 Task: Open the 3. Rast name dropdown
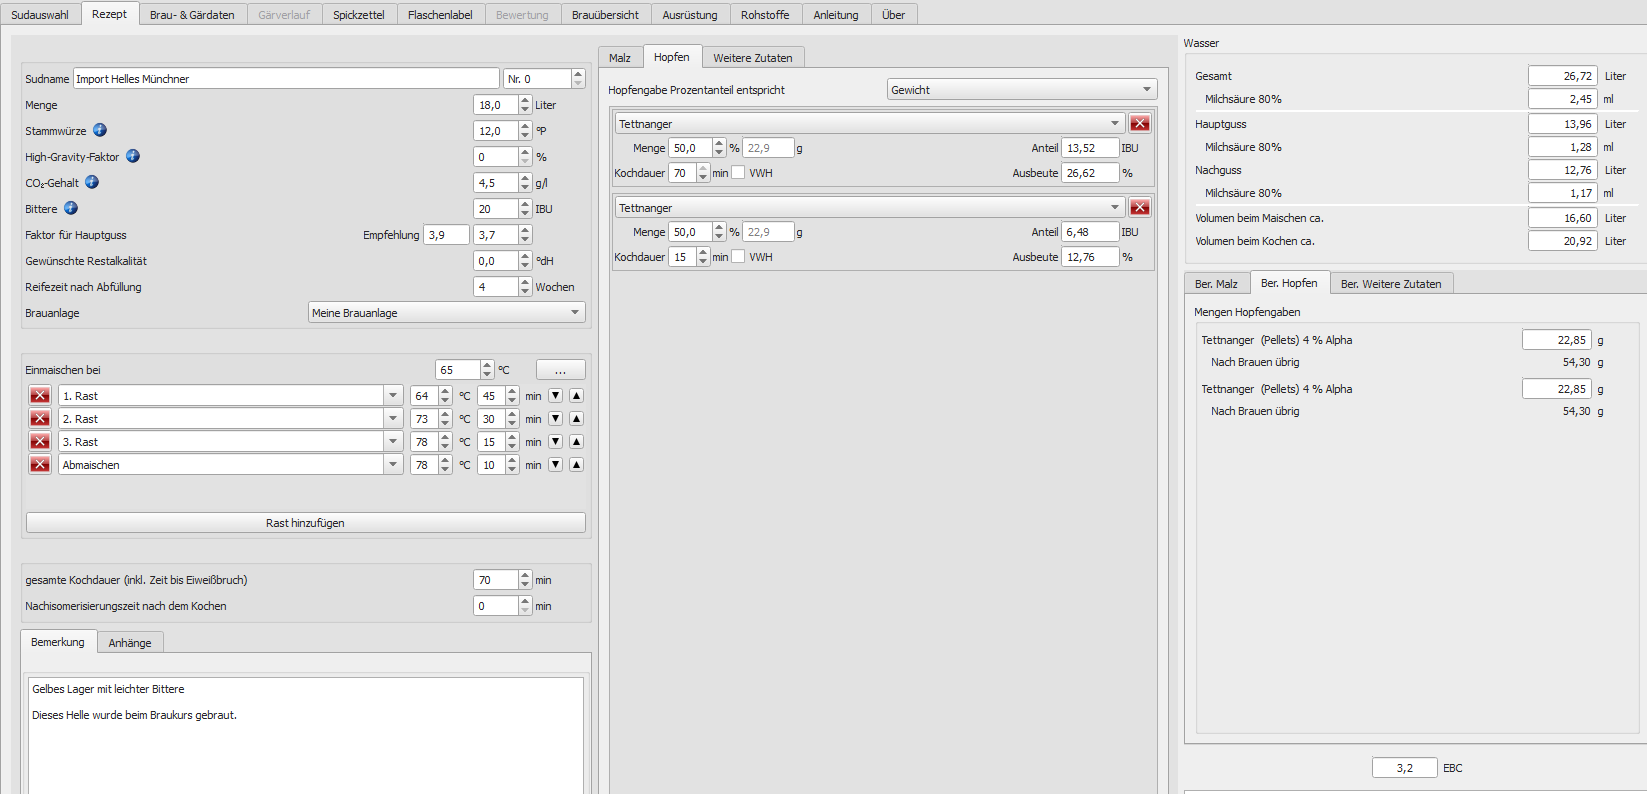click(393, 442)
